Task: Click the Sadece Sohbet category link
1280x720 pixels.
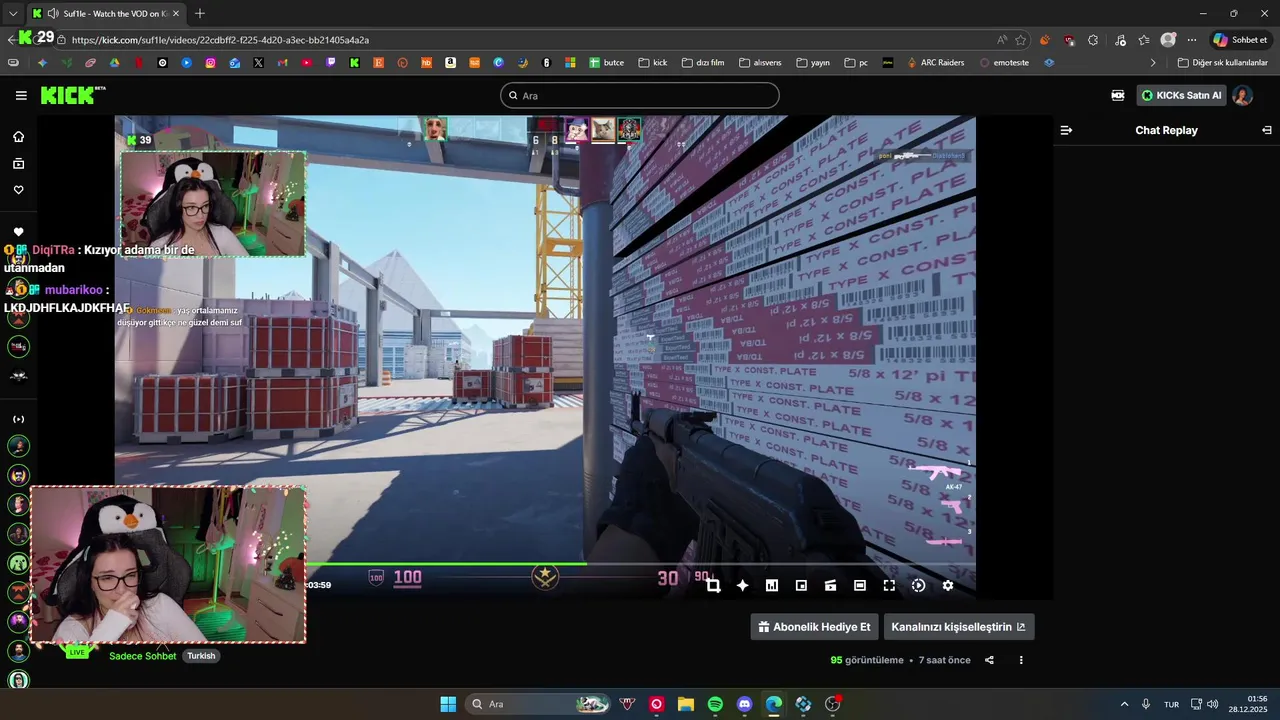Action: [x=142, y=656]
